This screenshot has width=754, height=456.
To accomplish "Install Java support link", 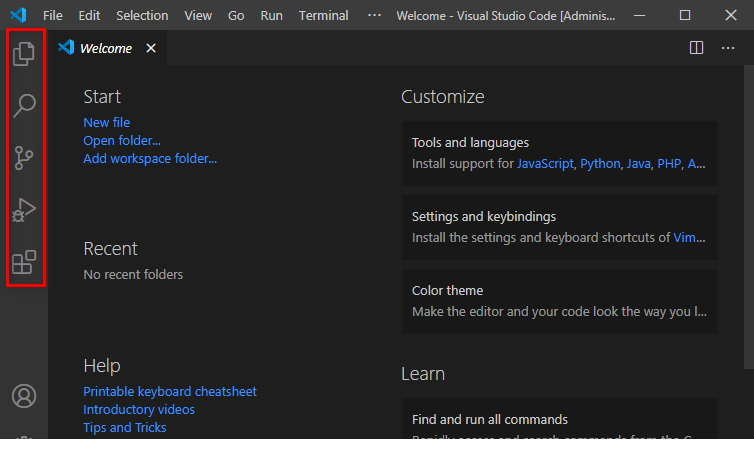I will point(638,164).
